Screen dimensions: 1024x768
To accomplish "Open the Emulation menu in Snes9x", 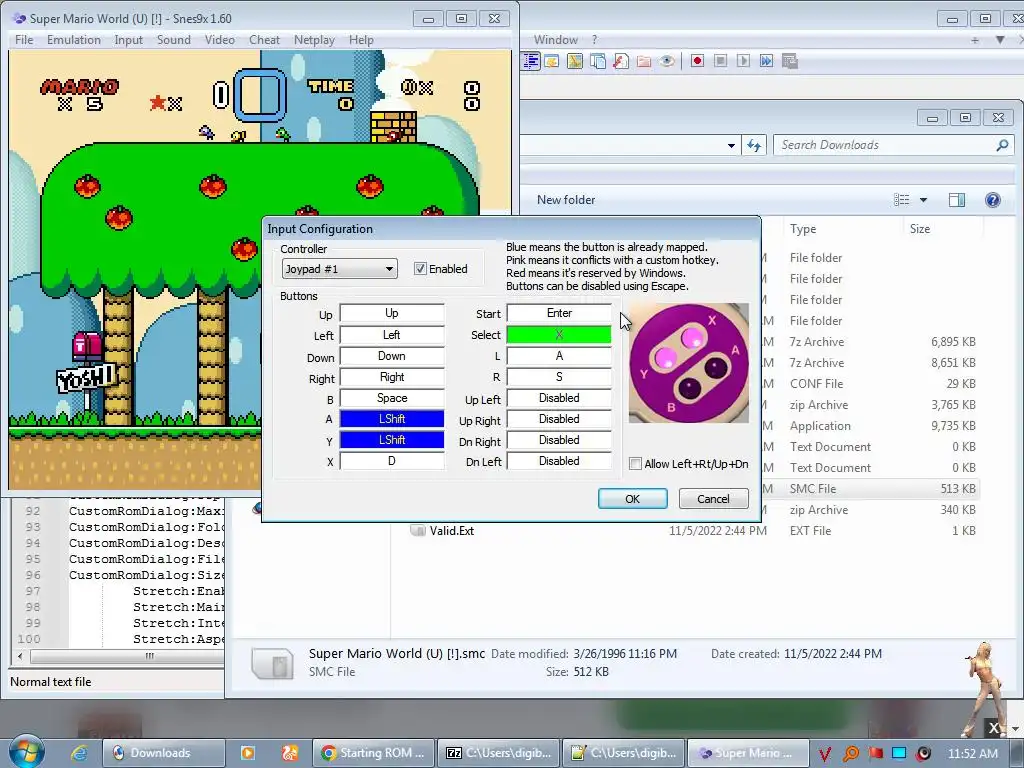I will coord(74,40).
